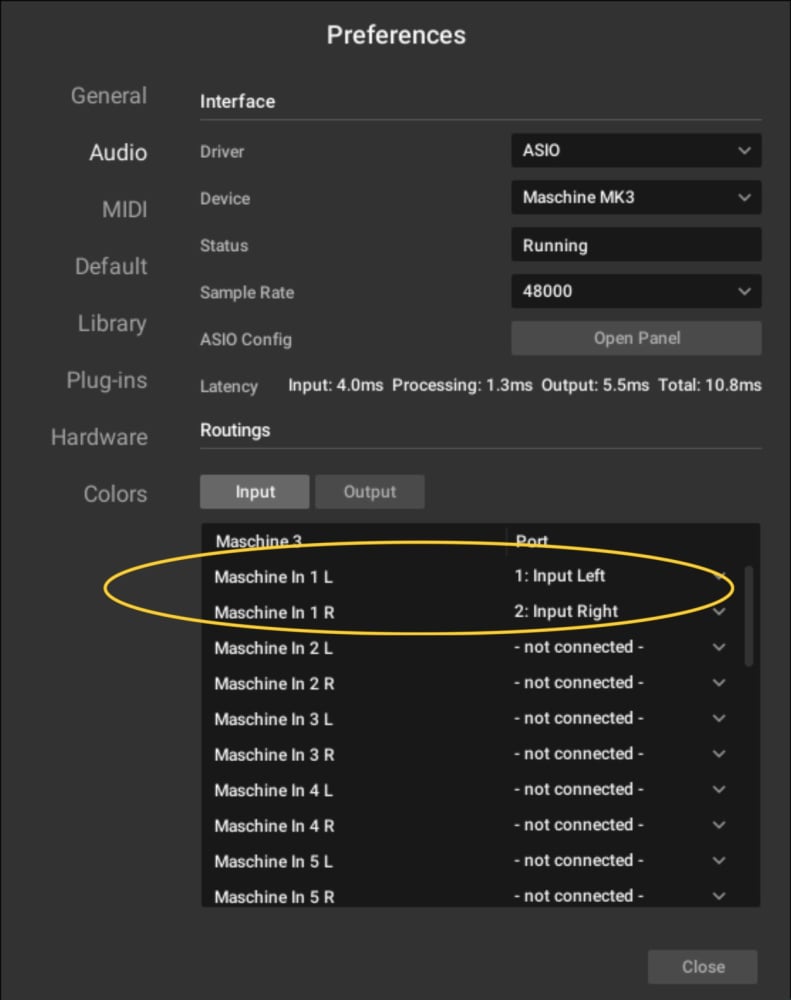Open the Plug-ins preferences section
Screen dimensions: 791x1000
click(107, 380)
